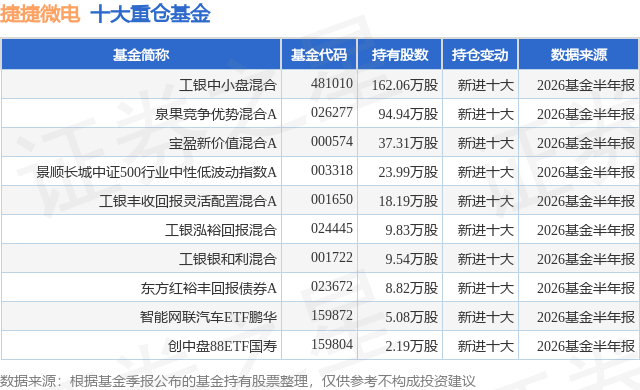Click fund code 159872
Viewport: 640px width, 390px height.
pos(332,315)
